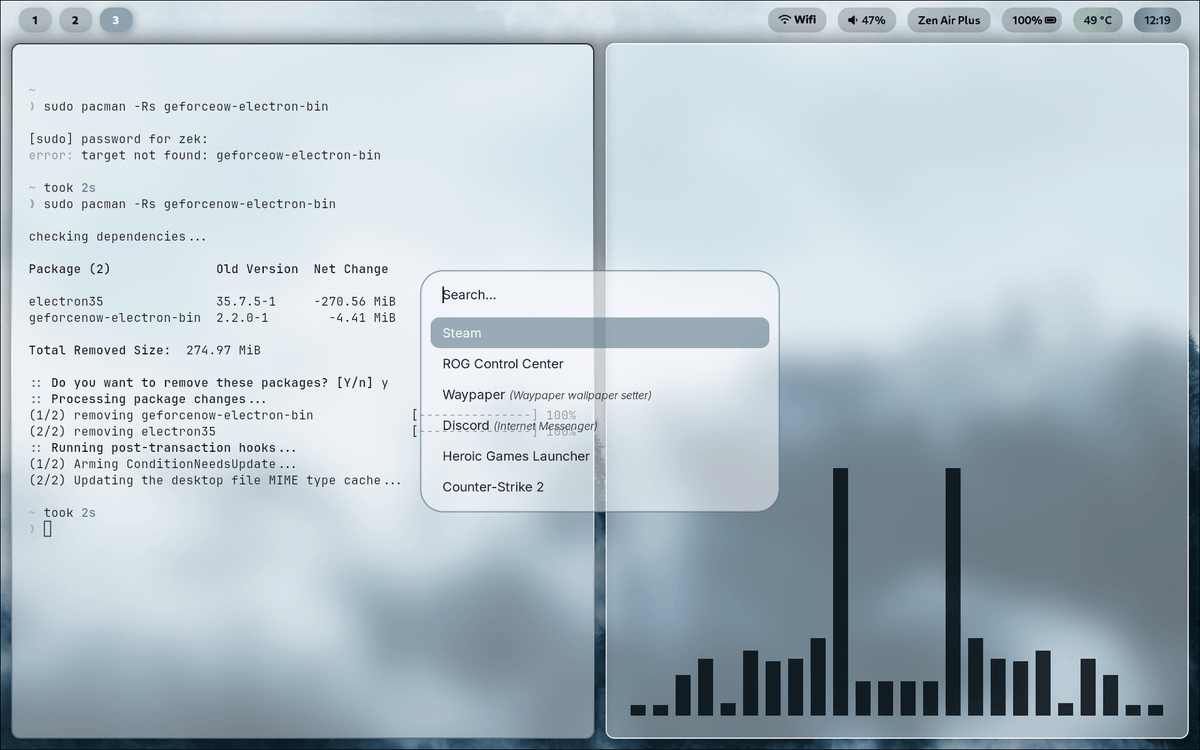Open Discord Internet Messenger entry
The width and height of the screenshot is (1200, 750).
[600, 426]
